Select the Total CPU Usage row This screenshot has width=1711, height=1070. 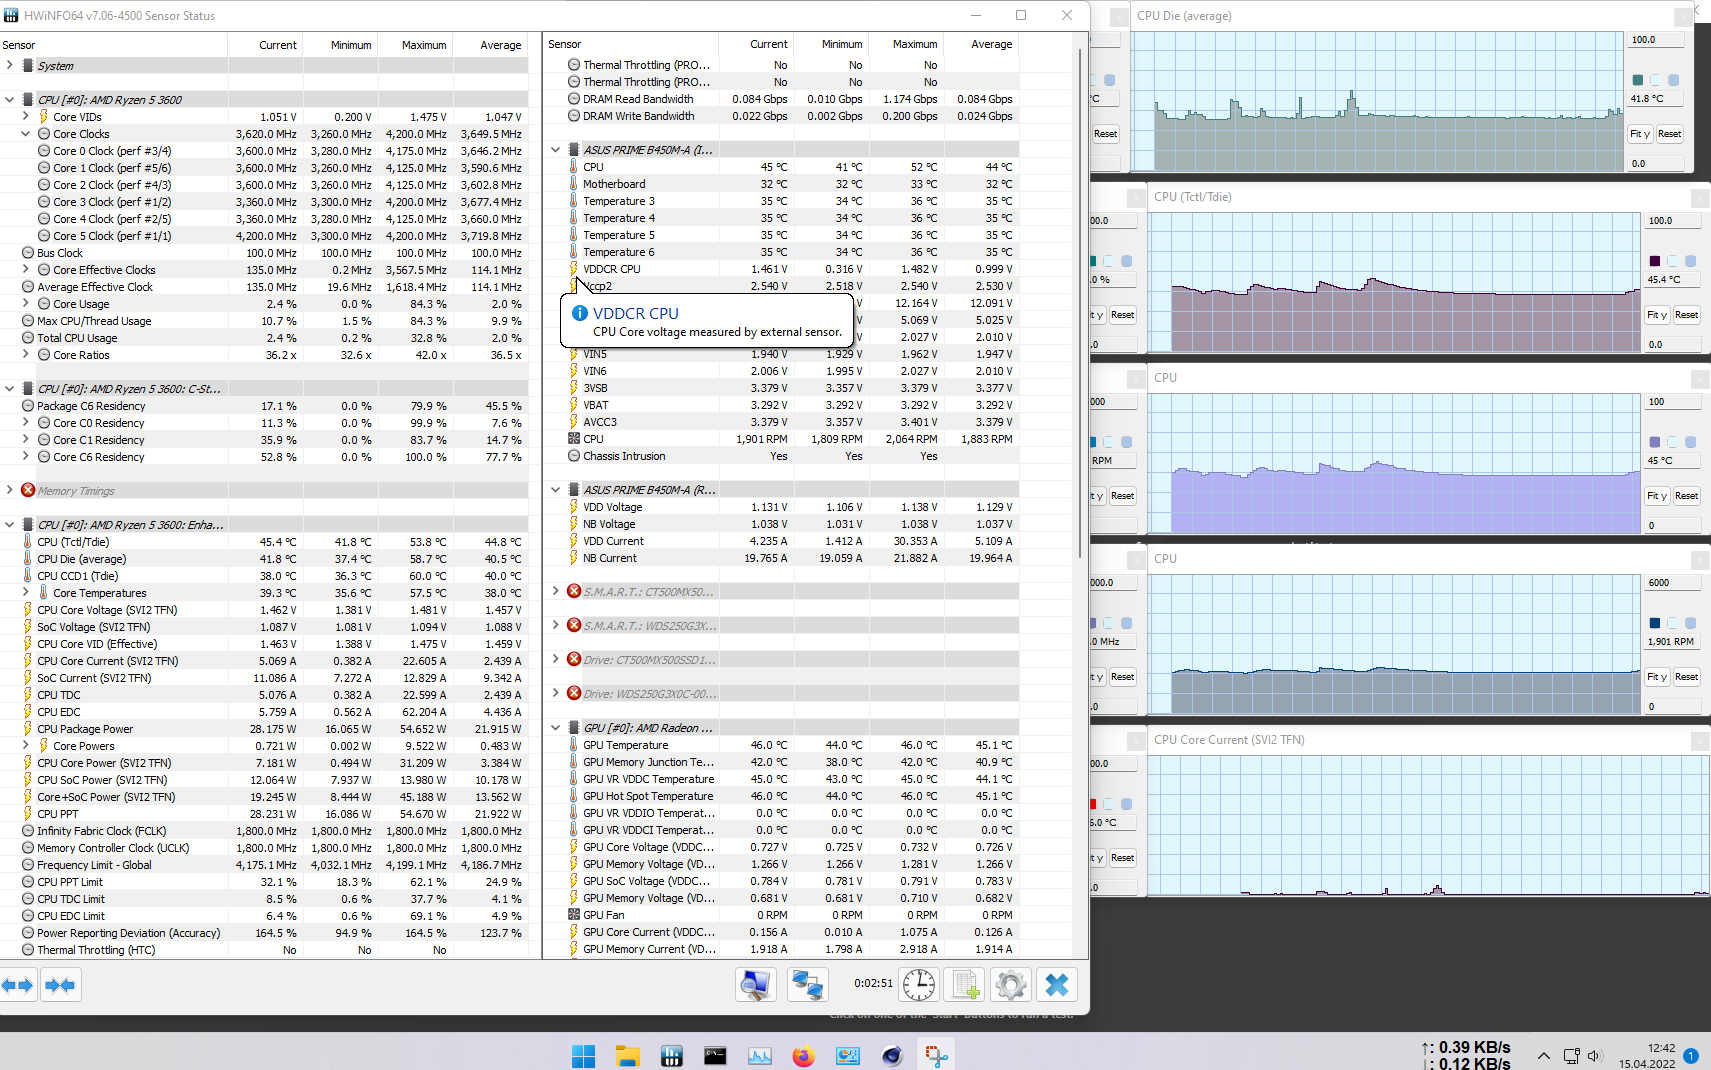[x=264, y=338]
